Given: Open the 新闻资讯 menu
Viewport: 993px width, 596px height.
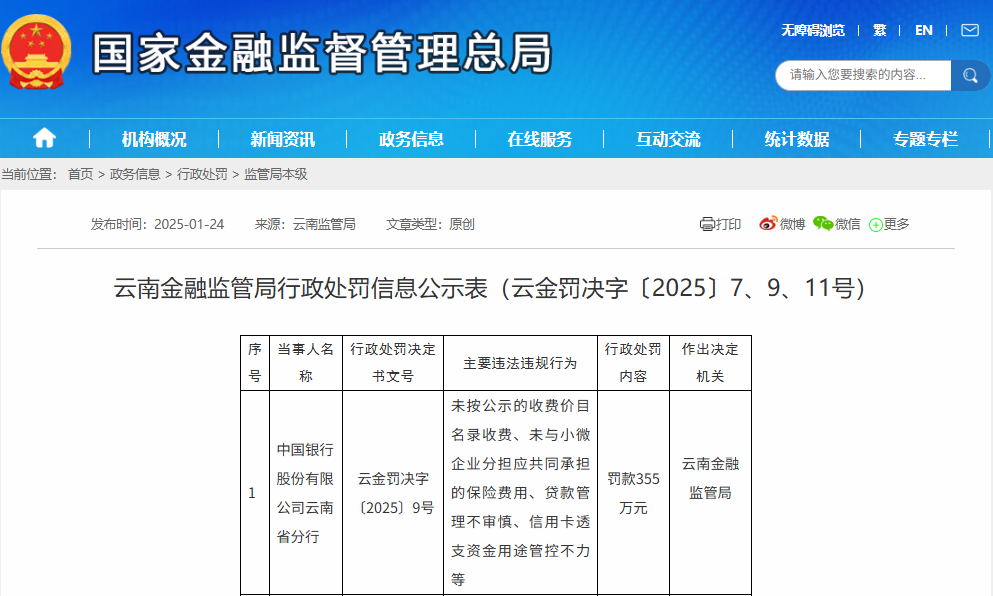Looking at the screenshot, I should click(282, 139).
